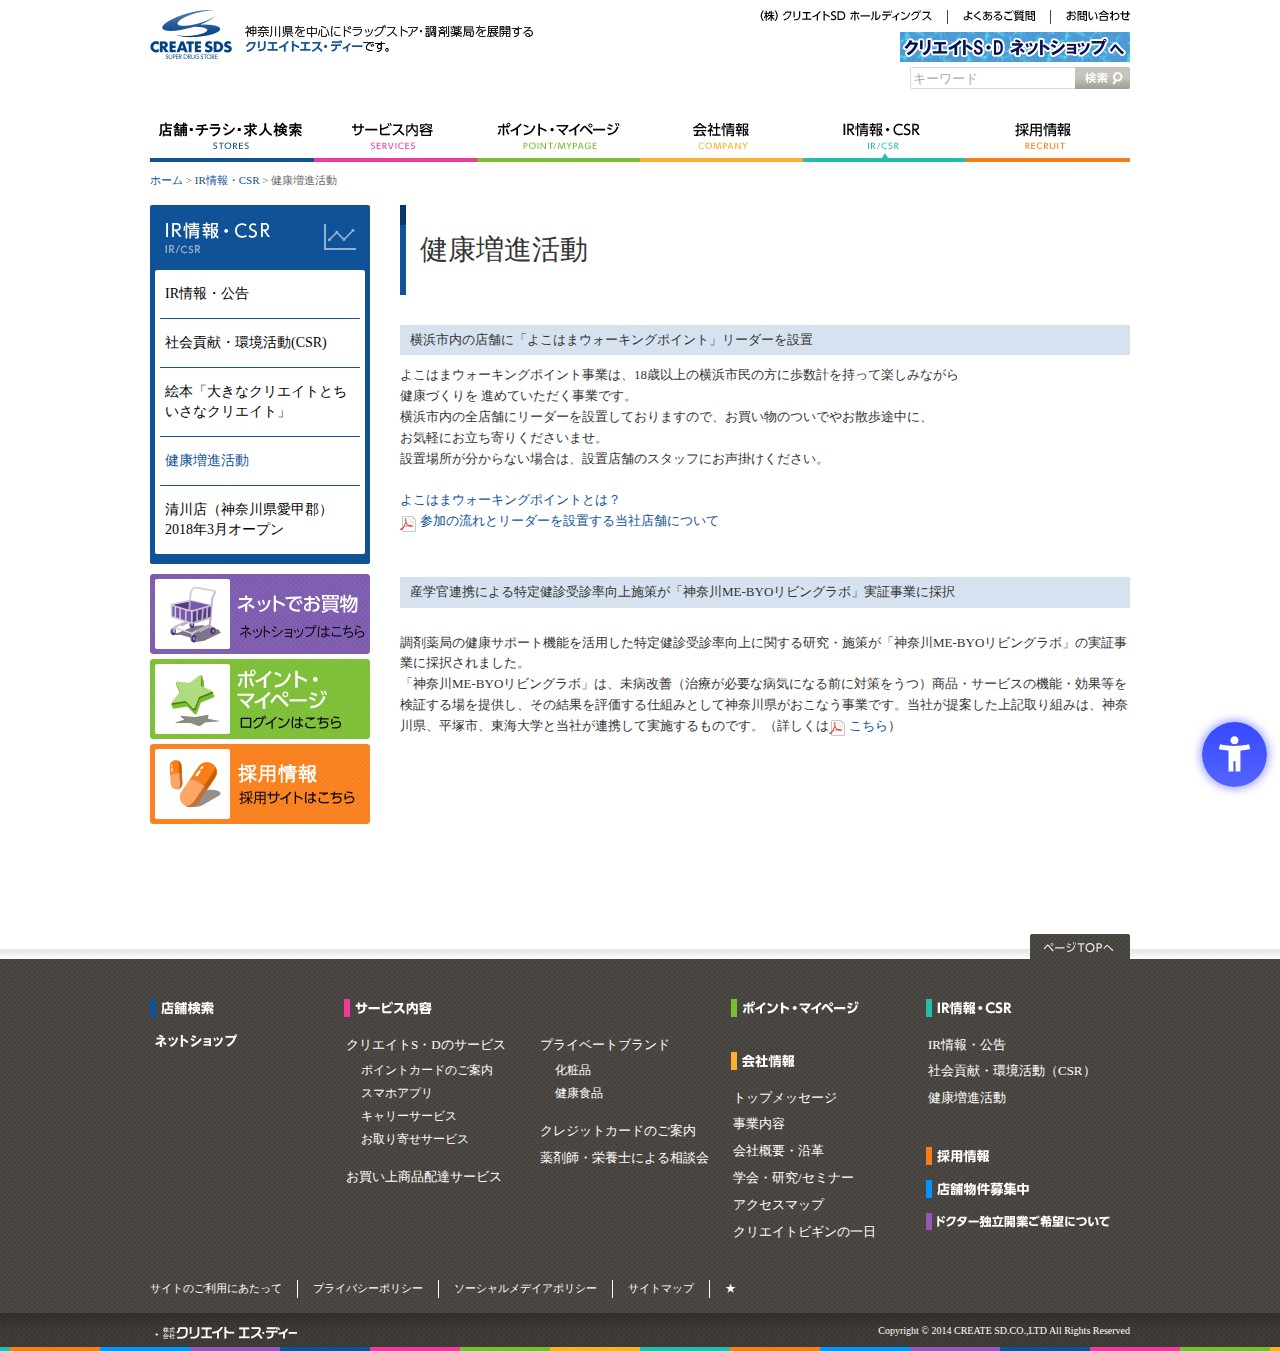Viewport: 1280px width, 1351px height.
Task: Click footer プライバシーポリシー link
Action: tap(368, 1288)
